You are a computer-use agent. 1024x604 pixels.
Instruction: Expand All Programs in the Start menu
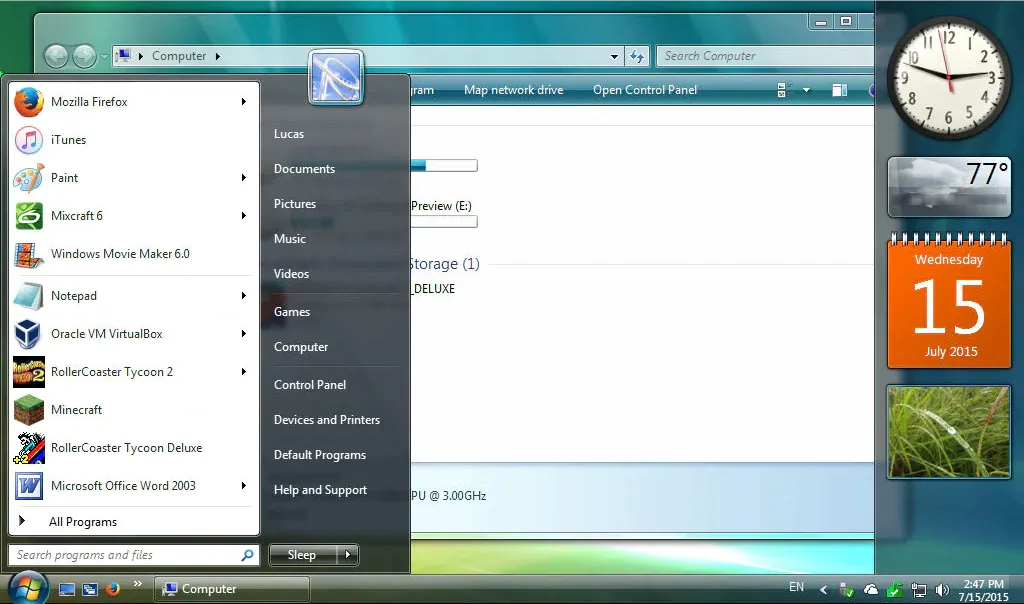pyautogui.click(x=134, y=522)
